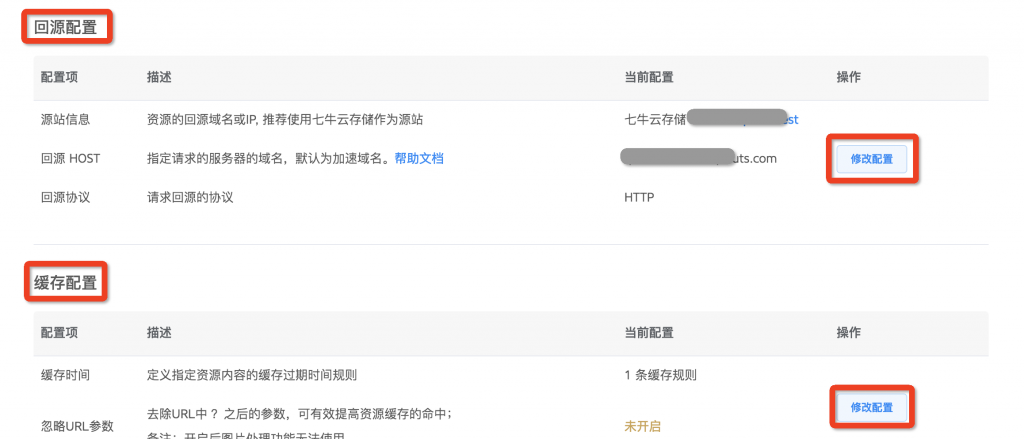Click 操作 header in 回源配置 table

pyautogui.click(x=849, y=77)
